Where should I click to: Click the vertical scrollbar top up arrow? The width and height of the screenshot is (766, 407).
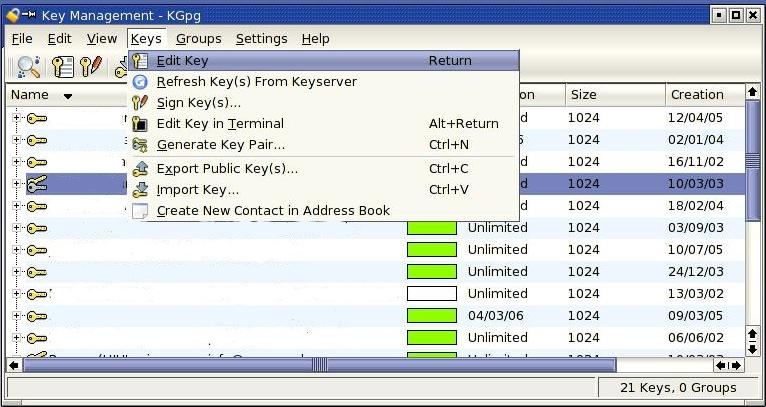(x=752, y=92)
